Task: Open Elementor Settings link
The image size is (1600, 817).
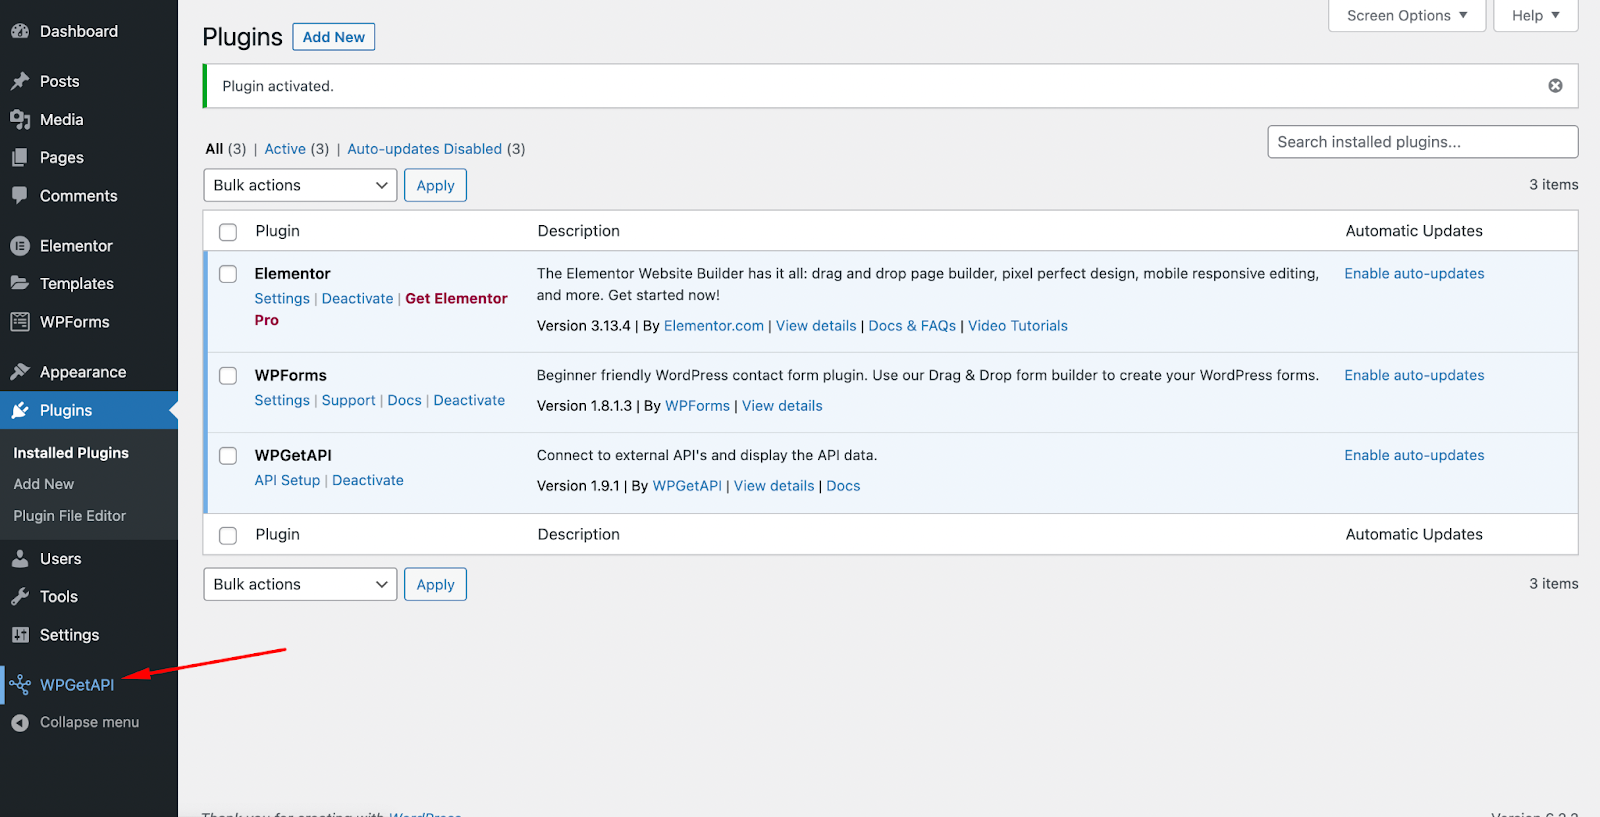Action: pyautogui.click(x=282, y=299)
